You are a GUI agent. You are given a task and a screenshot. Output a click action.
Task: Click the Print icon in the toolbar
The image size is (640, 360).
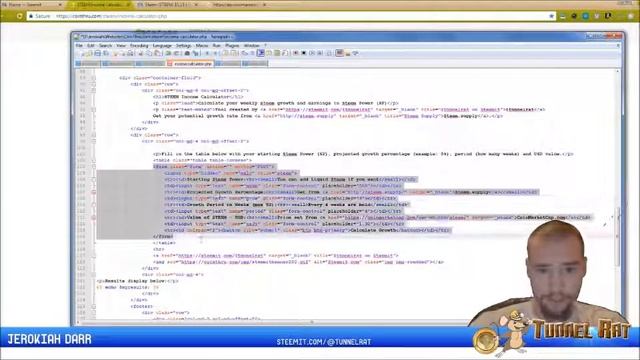pos(130,53)
